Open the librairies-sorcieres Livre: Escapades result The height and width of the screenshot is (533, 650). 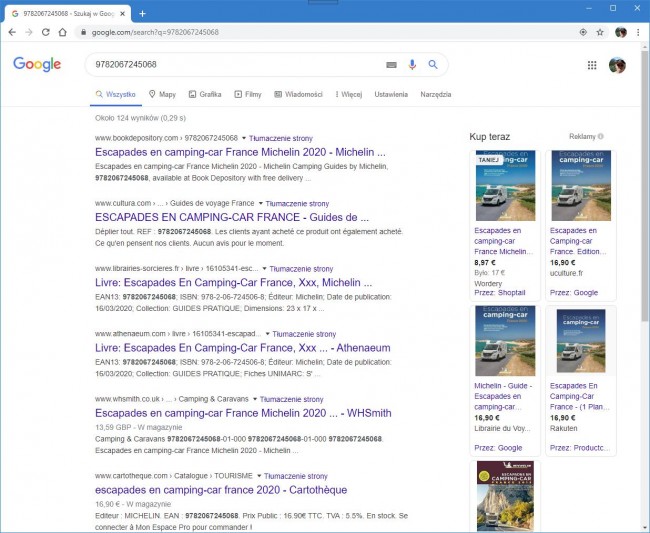(233, 283)
